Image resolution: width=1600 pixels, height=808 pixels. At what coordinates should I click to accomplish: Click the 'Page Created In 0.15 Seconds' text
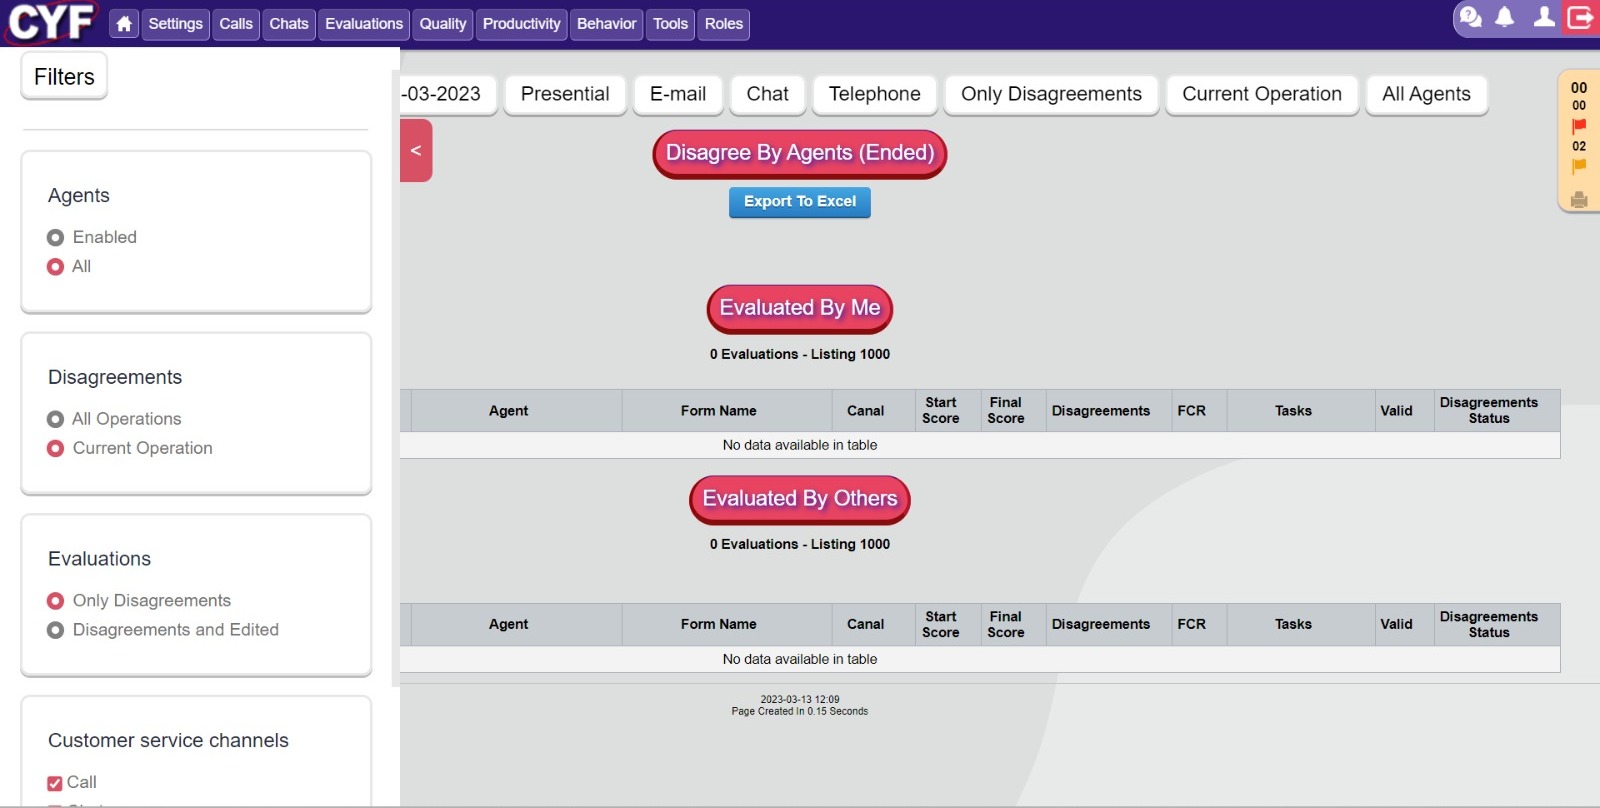tap(800, 712)
